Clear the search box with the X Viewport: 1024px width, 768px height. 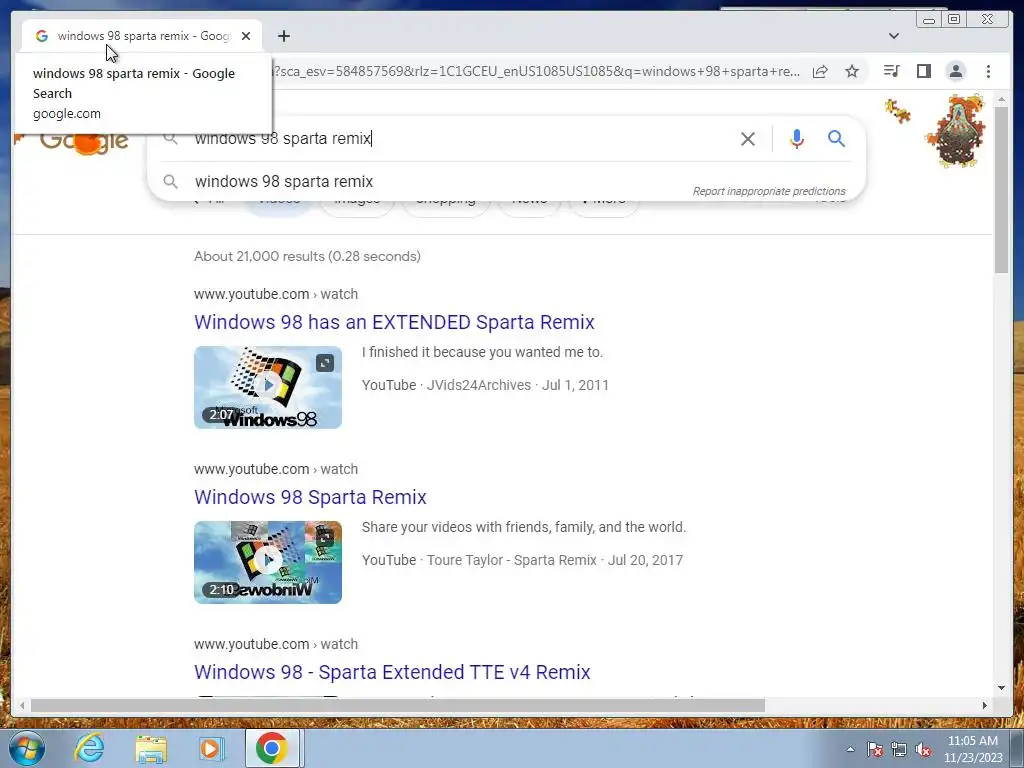point(748,138)
